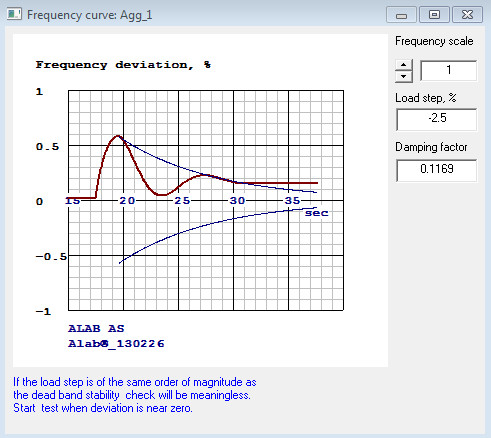
Task: Minimize the Frequency curve window
Action: [401, 15]
